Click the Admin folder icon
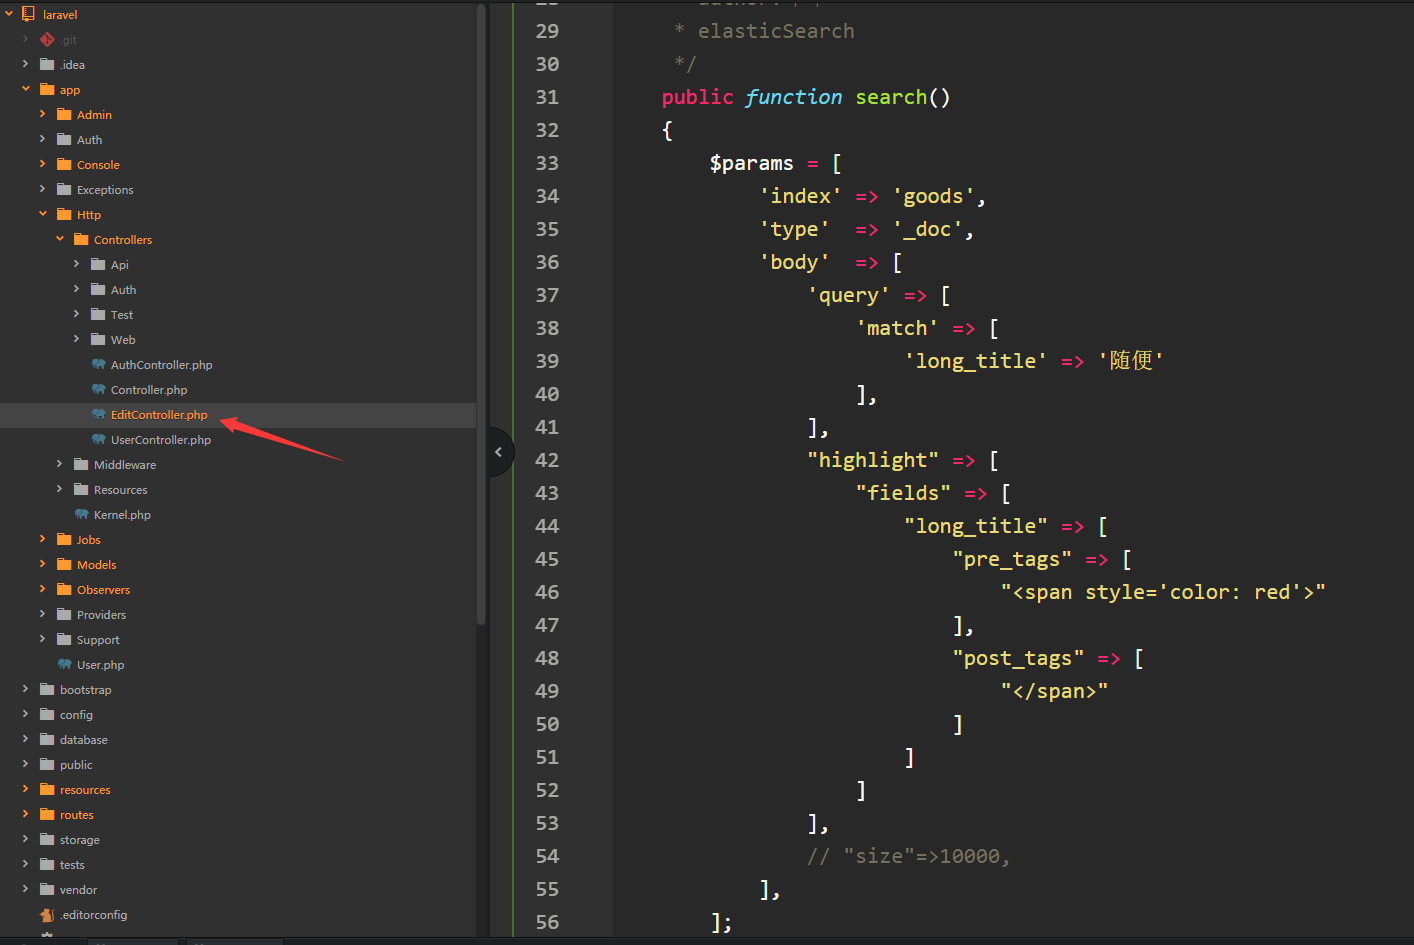Image resolution: width=1414 pixels, height=945 pixels. coord(64,114)
